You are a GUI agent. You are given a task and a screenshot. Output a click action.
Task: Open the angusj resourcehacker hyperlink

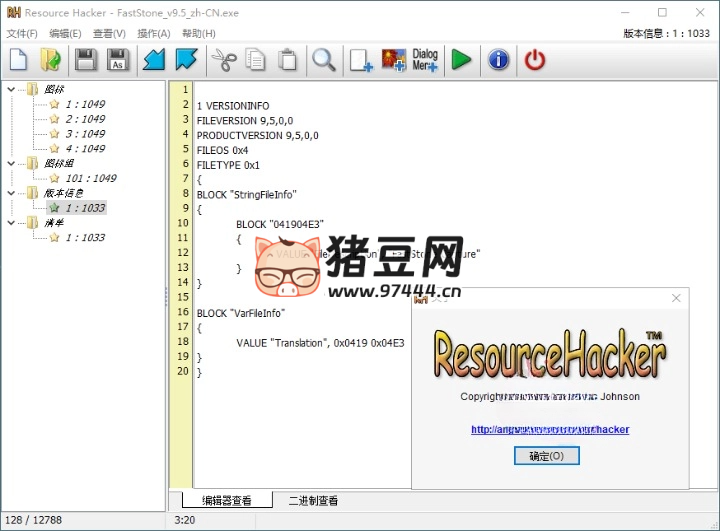click(x=550, y=429)
